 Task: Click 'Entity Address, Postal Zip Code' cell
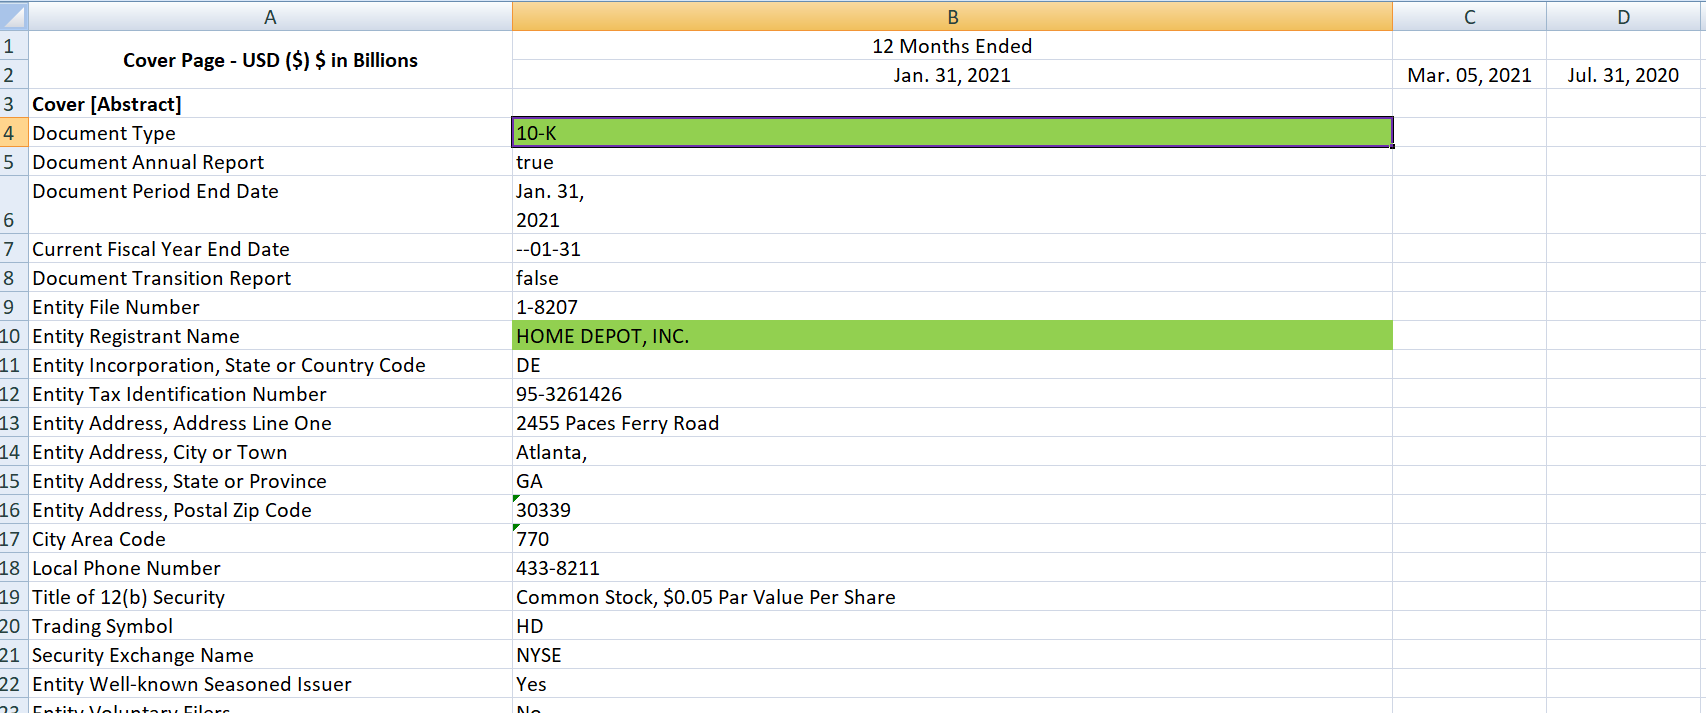[x=270, y=510]
